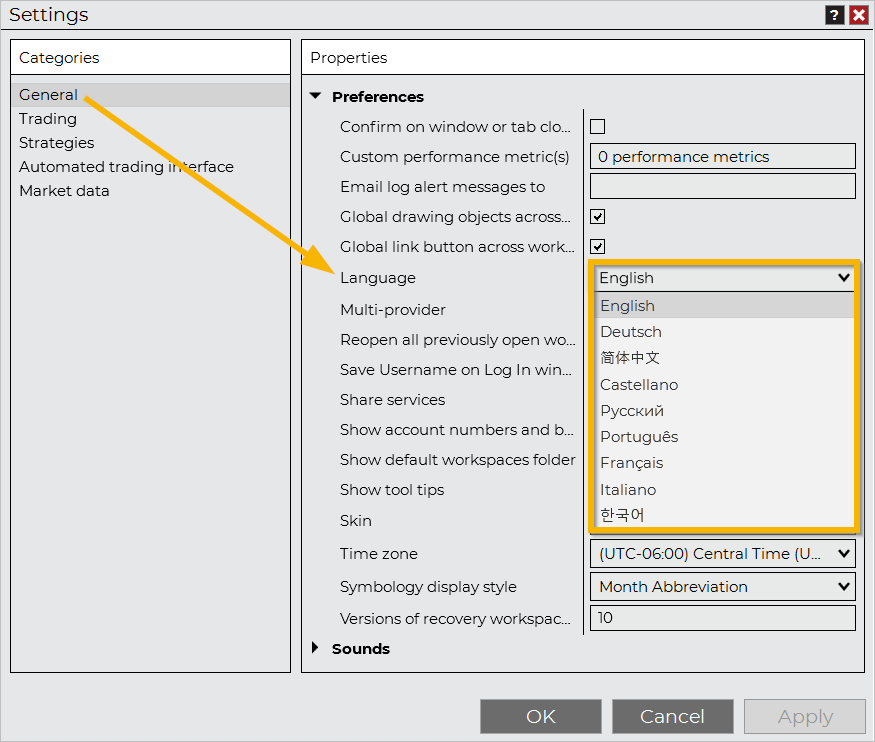The image size is (875, 742).
Task: Choose 한국어 in the language list
Action: [x=725, y=515]
